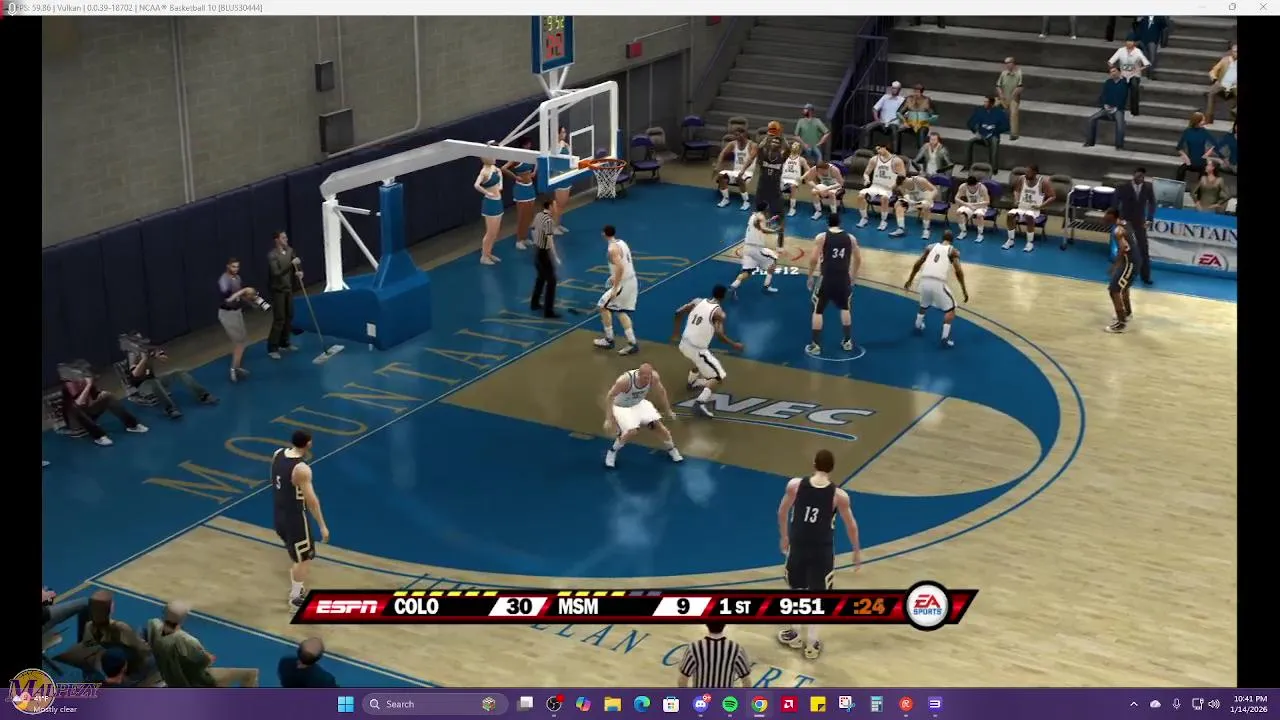Click the ESPN logo on the scoreboard
Viewport: 1280px width, 720px height.
[x=347, y=607]
